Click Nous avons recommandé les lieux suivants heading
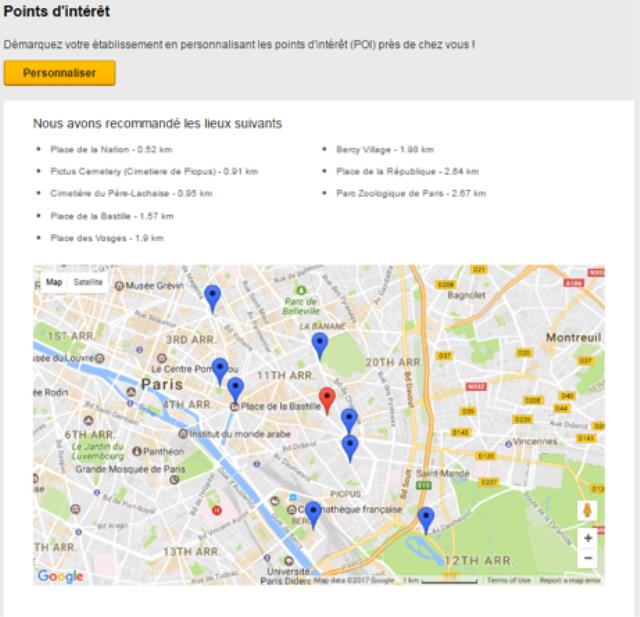This screenshot has height=617, width=640. [158, 123]
